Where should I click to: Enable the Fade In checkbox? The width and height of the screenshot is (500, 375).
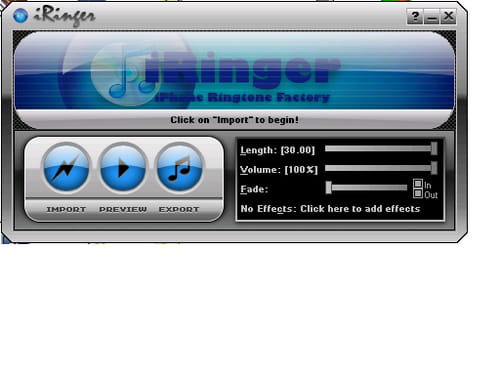pos(418,184)
